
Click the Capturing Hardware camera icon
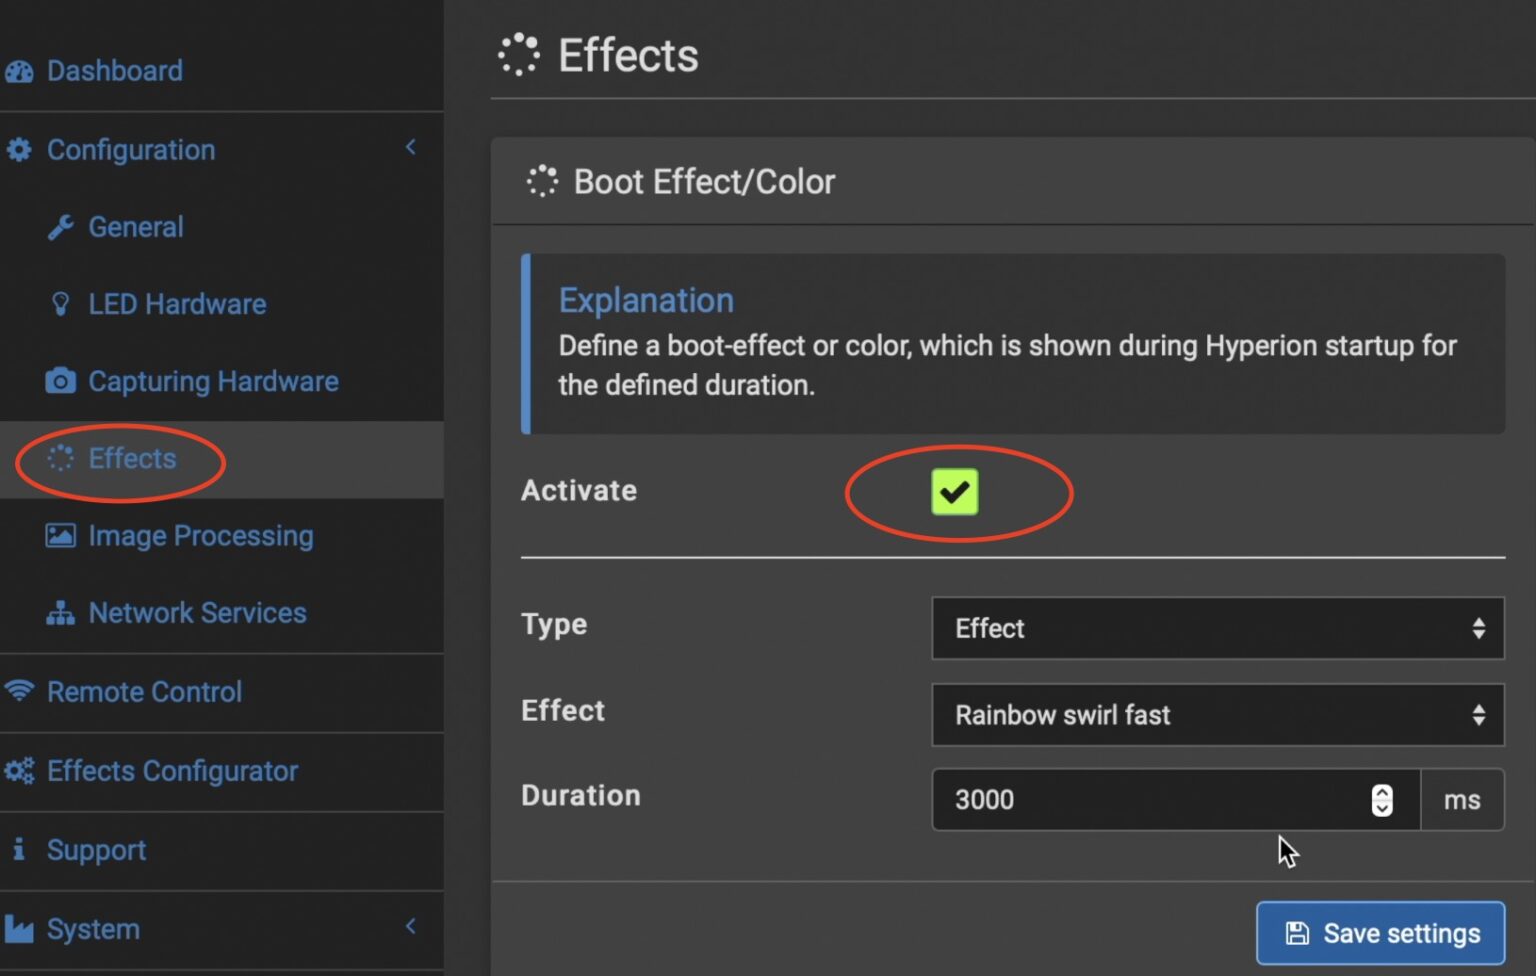click(x=60, y=381)
